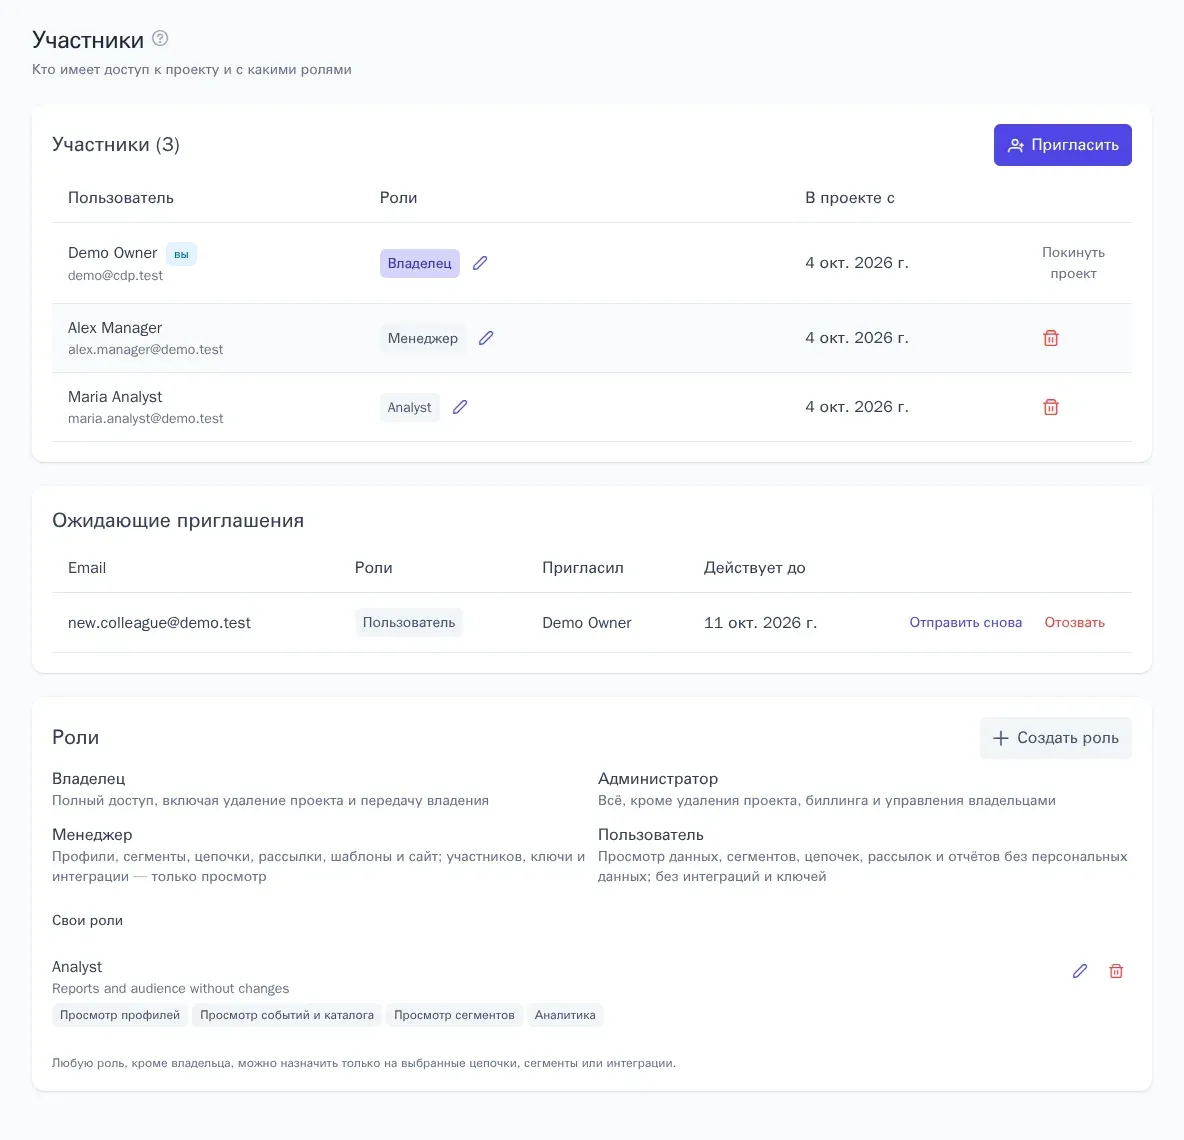Click the В проекте с column header
Viewport: 1184px width, 1140px height.
849,198
